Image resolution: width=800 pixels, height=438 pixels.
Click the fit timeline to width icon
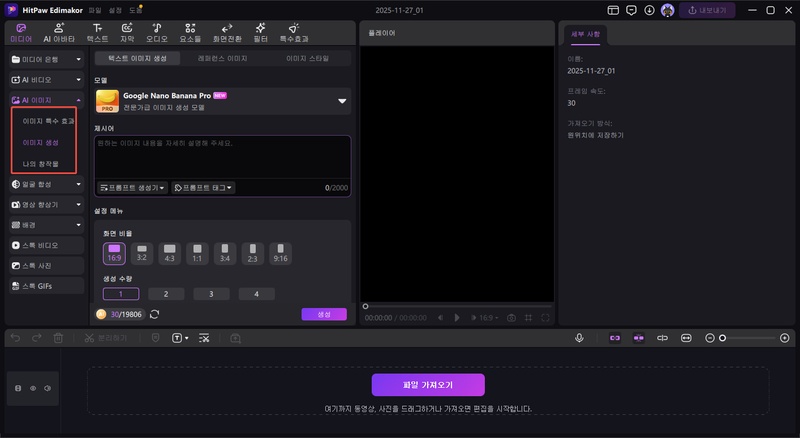(x=686, y=338)
